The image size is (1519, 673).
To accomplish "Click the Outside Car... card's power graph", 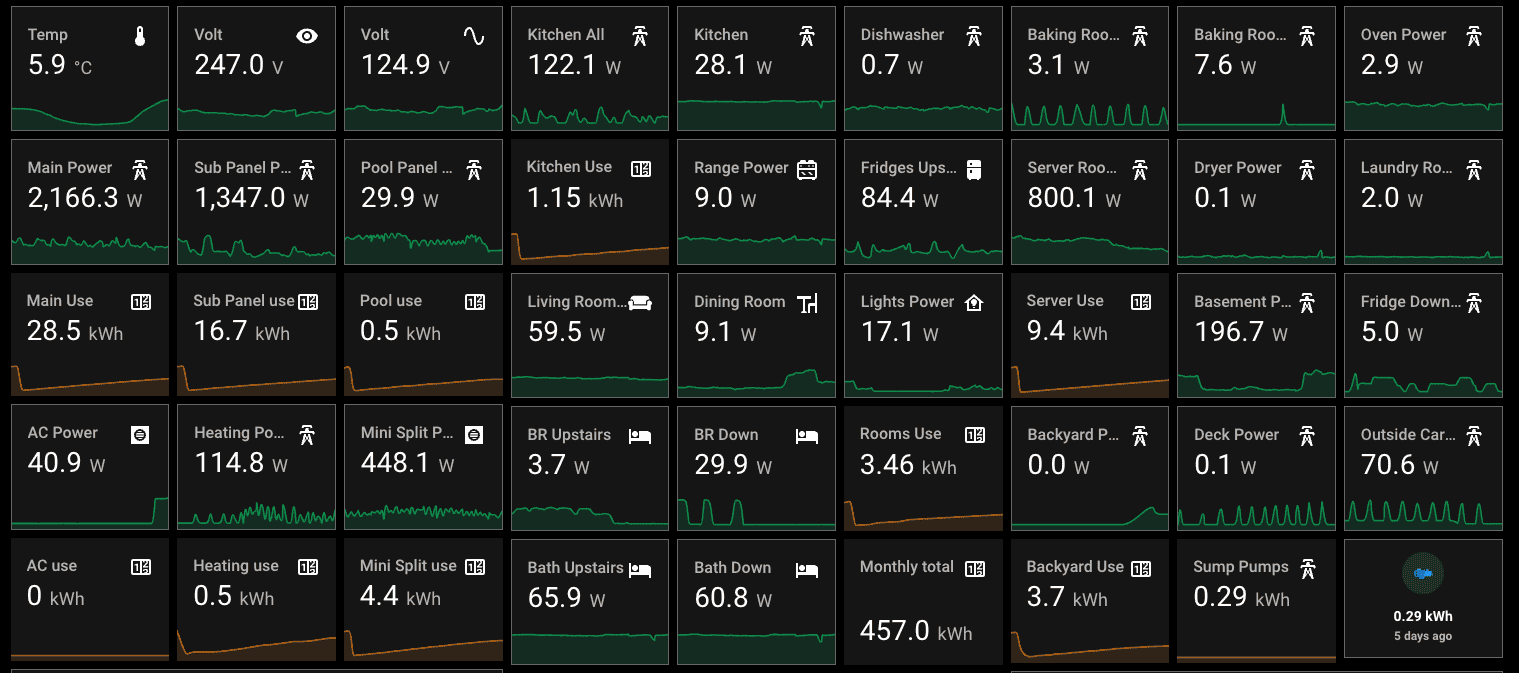I will pyautogui.click(x=1423, y=512).
